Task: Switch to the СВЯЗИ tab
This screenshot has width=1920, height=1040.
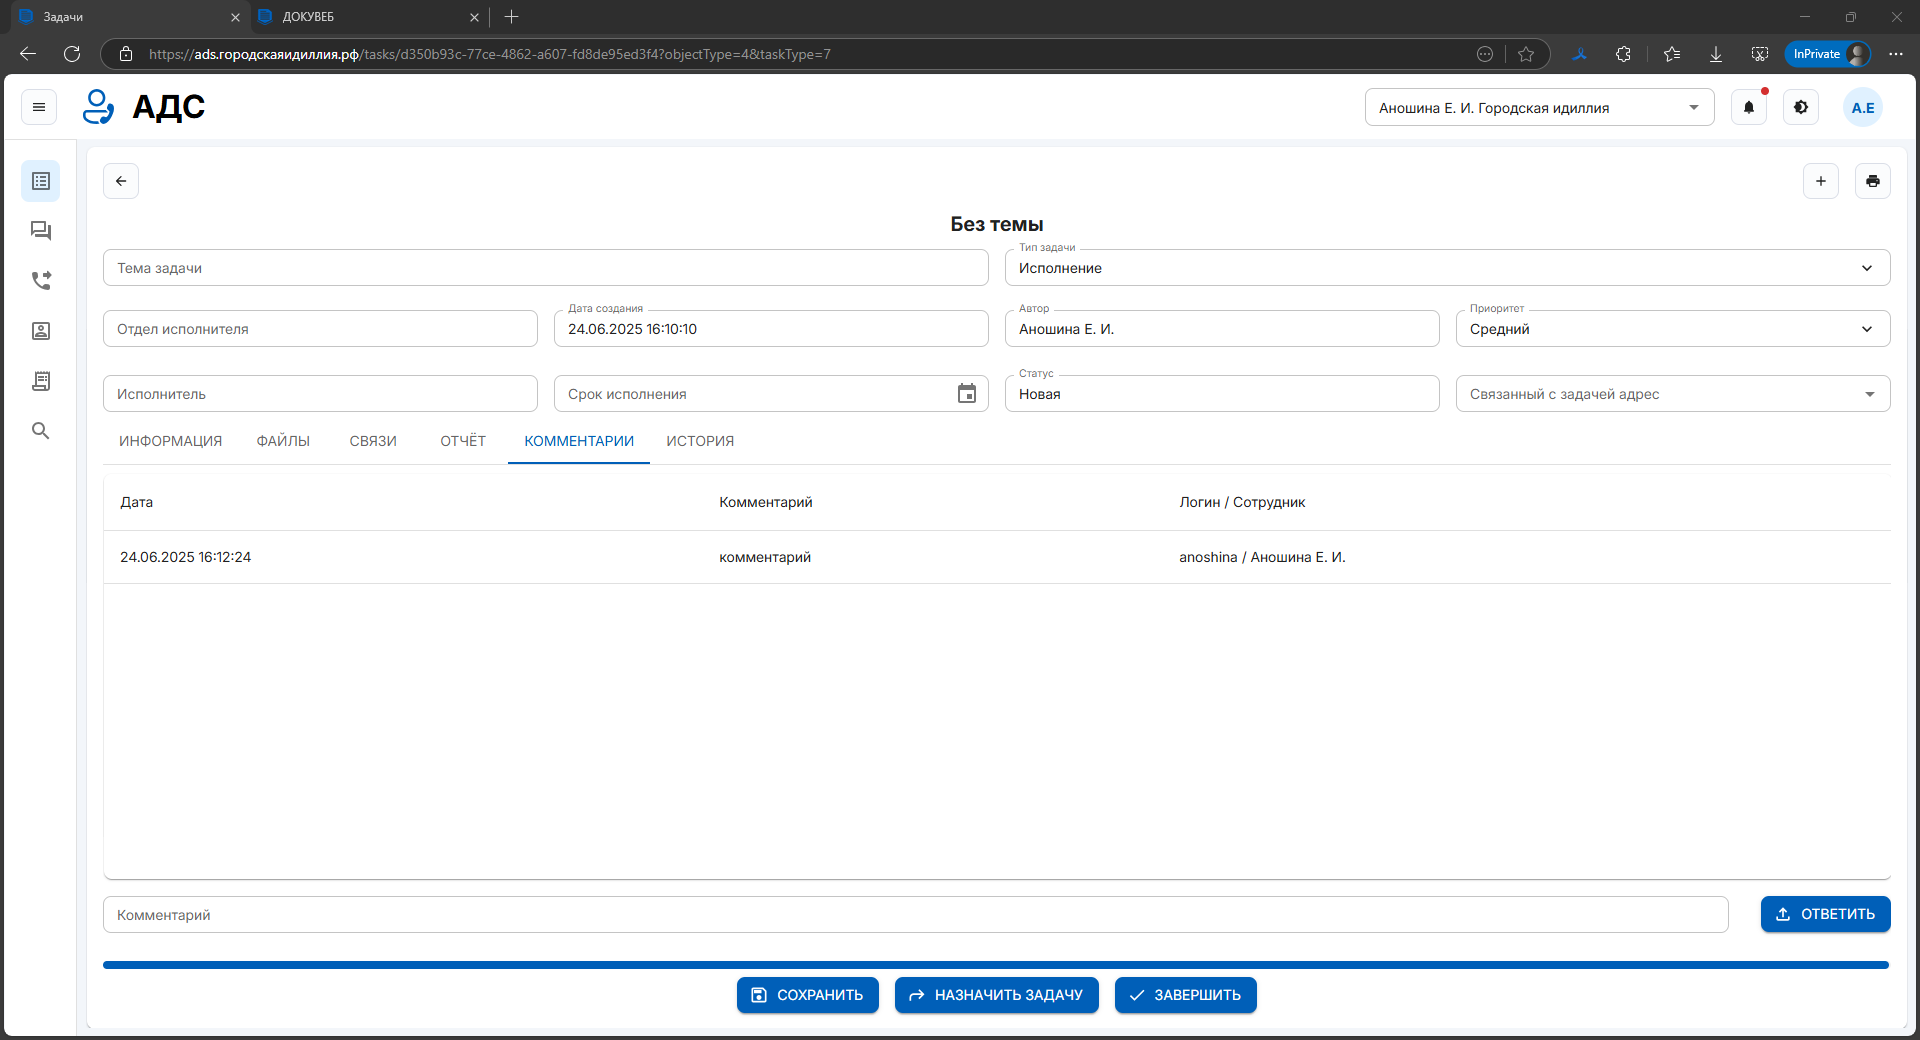Action: [373, 441]
